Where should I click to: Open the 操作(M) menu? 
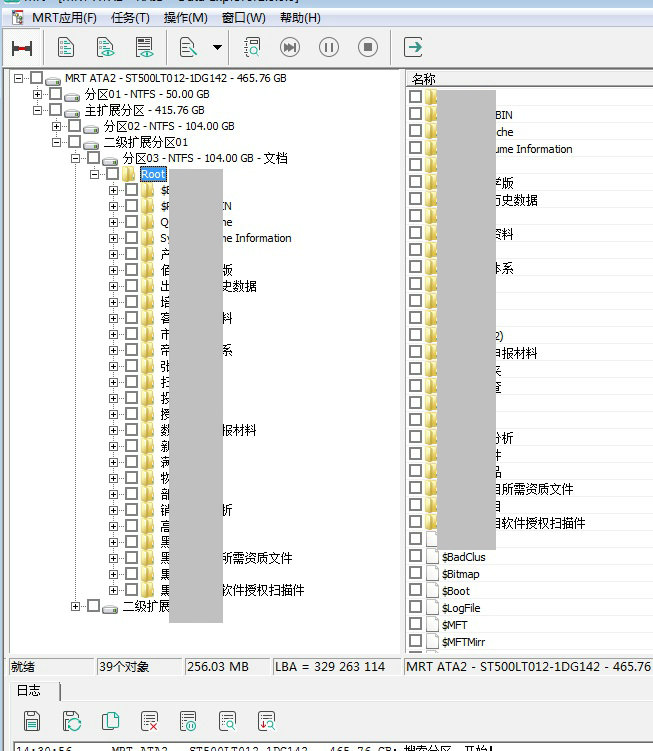click(185, 18)
